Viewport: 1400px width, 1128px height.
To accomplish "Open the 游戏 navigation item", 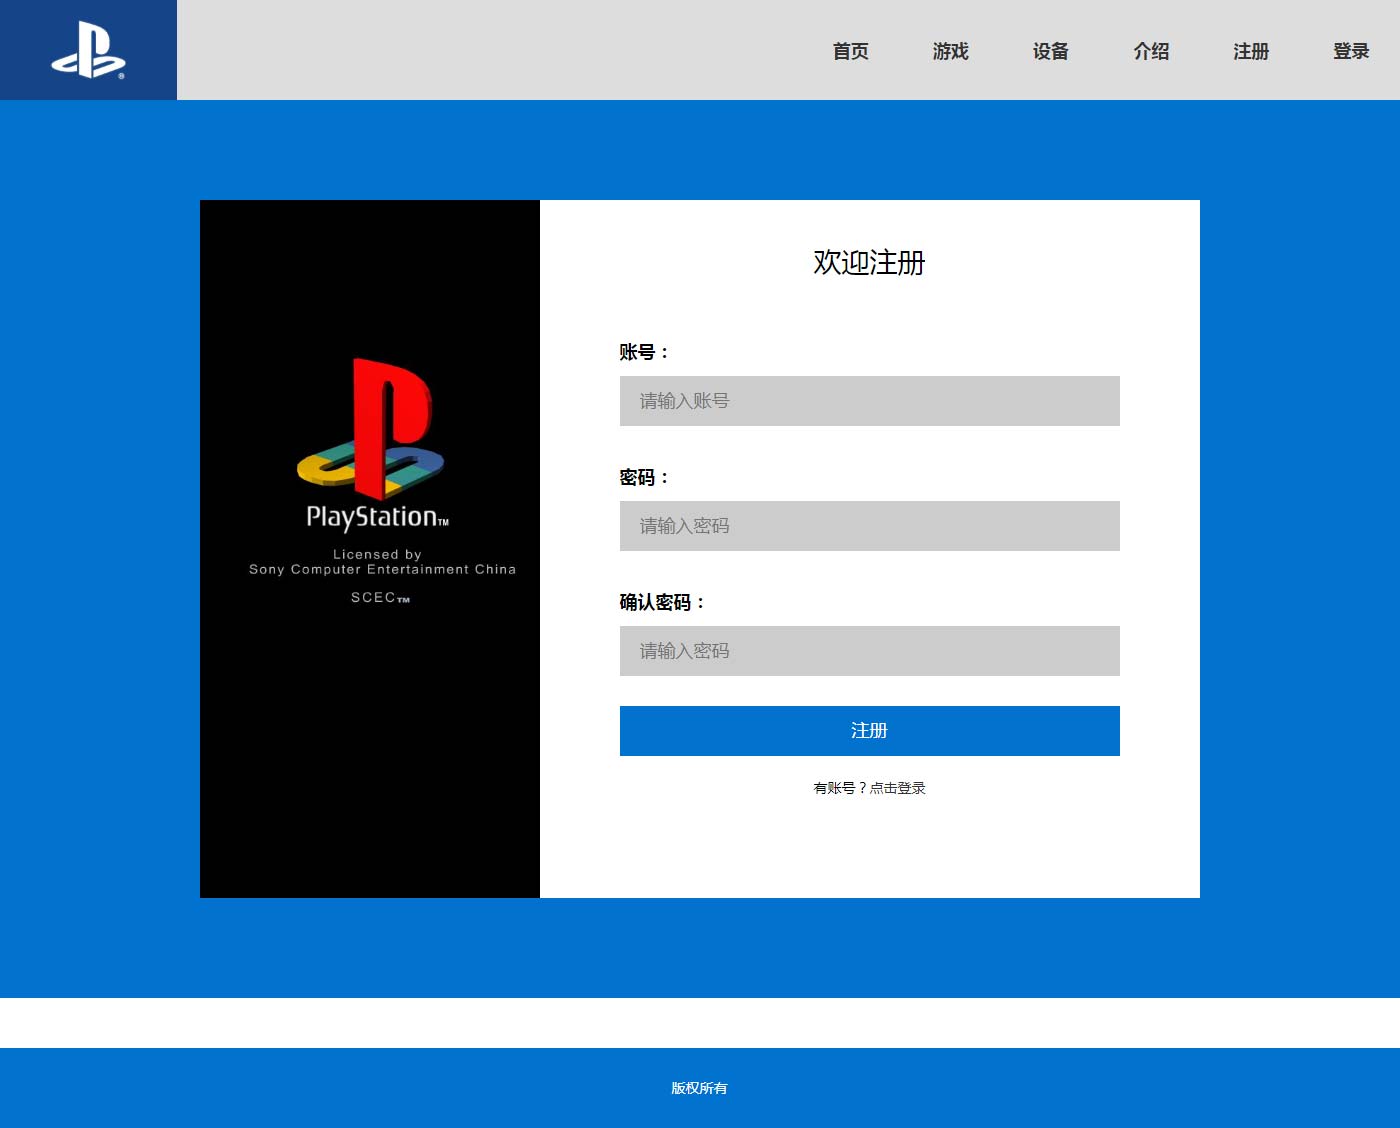I will click(x=951, y=51).
